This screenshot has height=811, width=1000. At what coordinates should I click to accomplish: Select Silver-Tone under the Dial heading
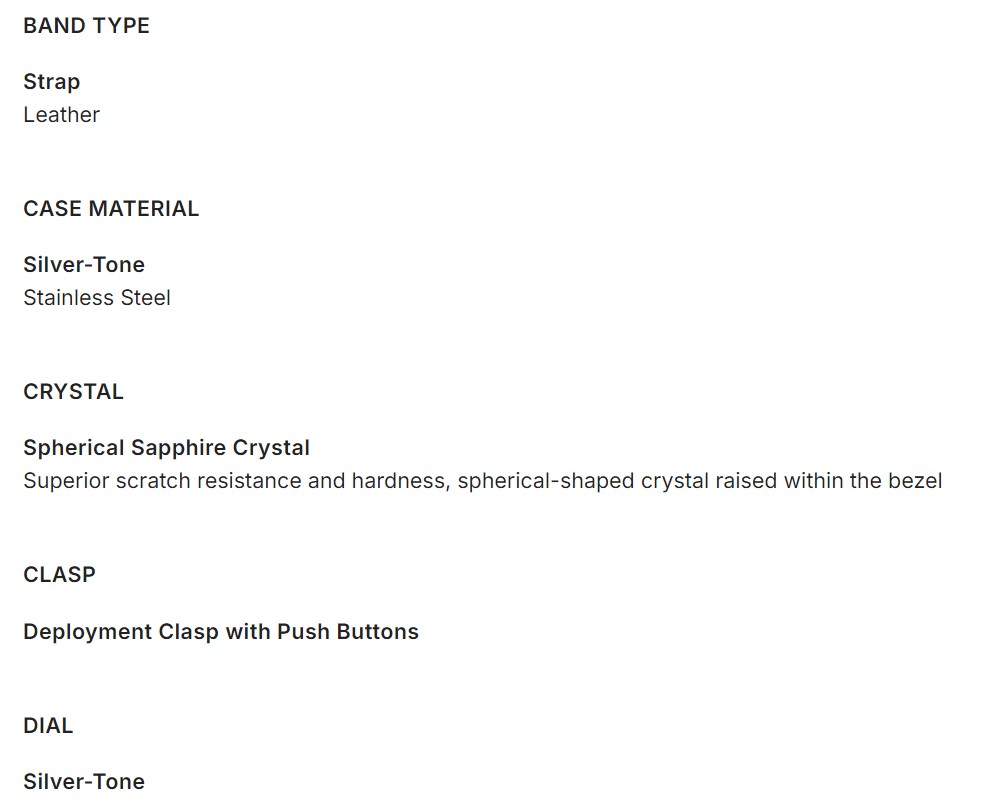(x=84, y=782)
